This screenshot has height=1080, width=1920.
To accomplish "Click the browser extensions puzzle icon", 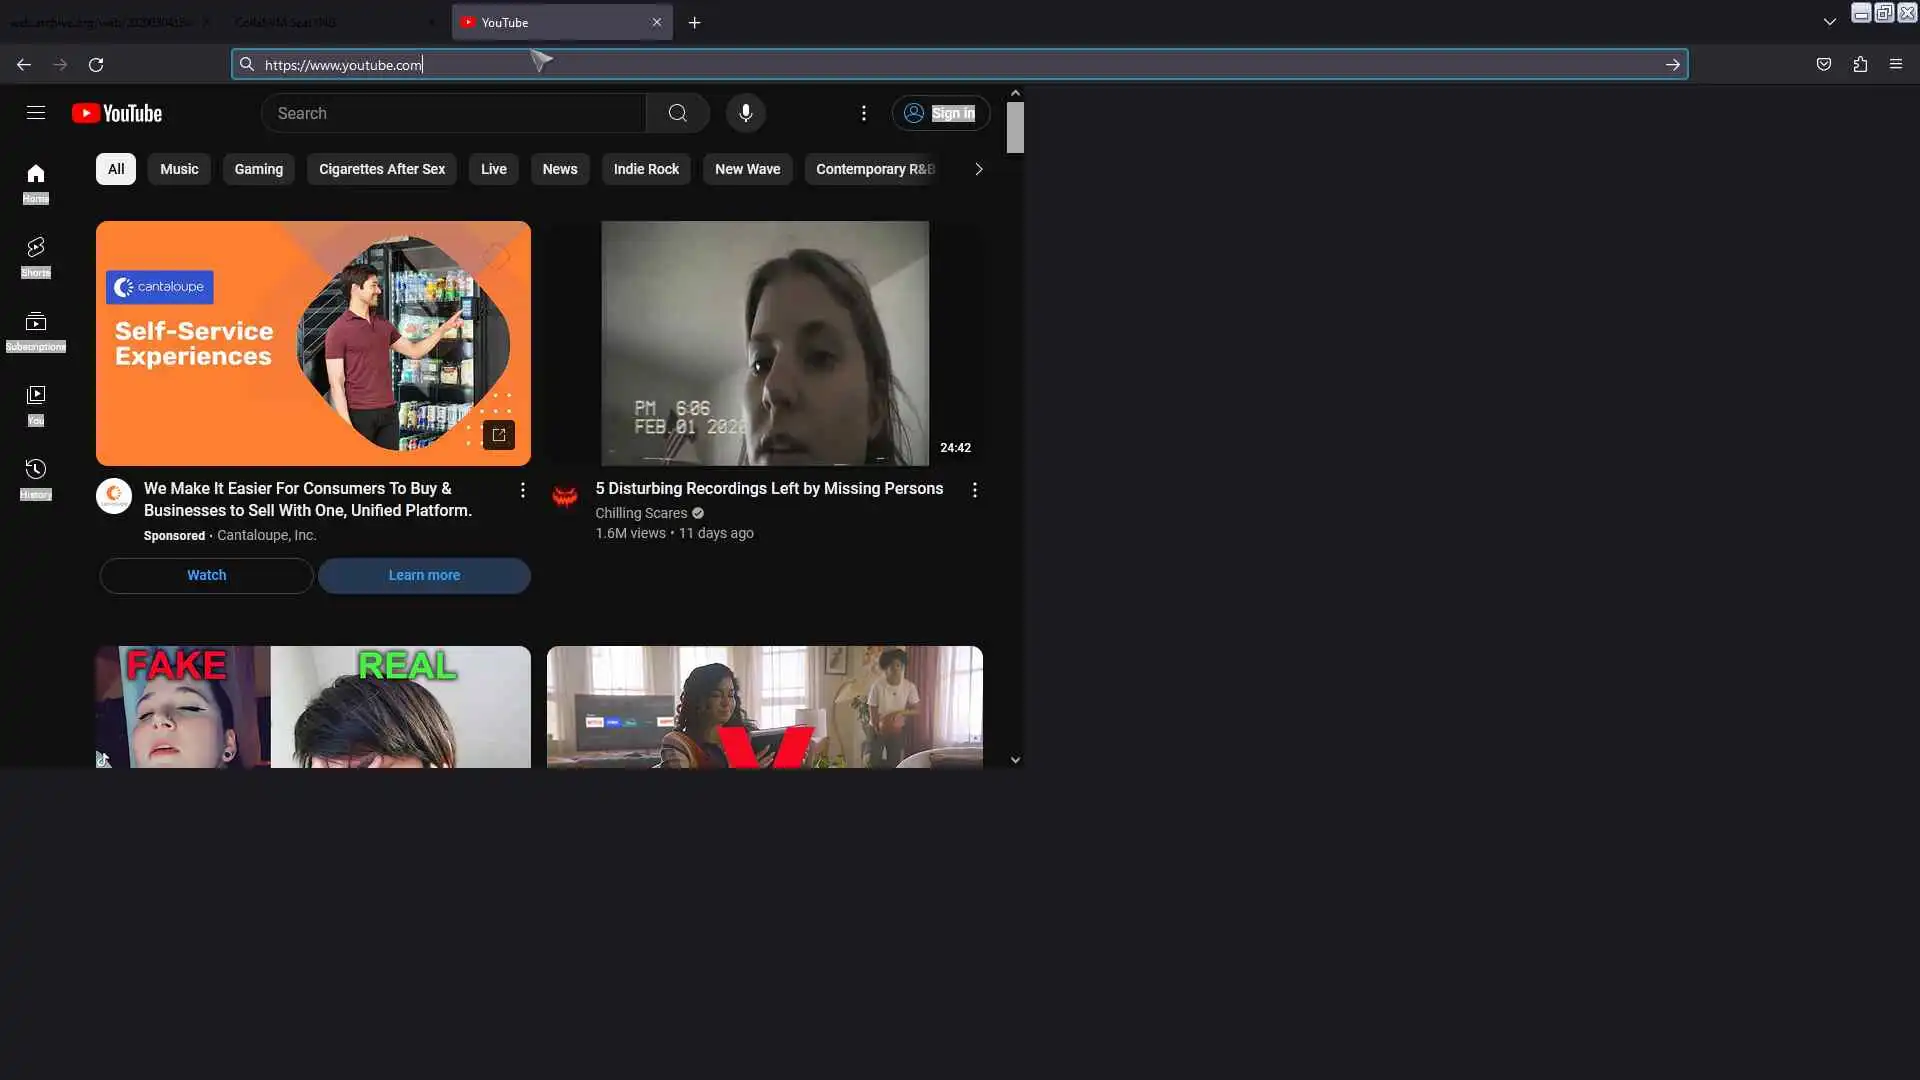I will [x=1860, y=64].
